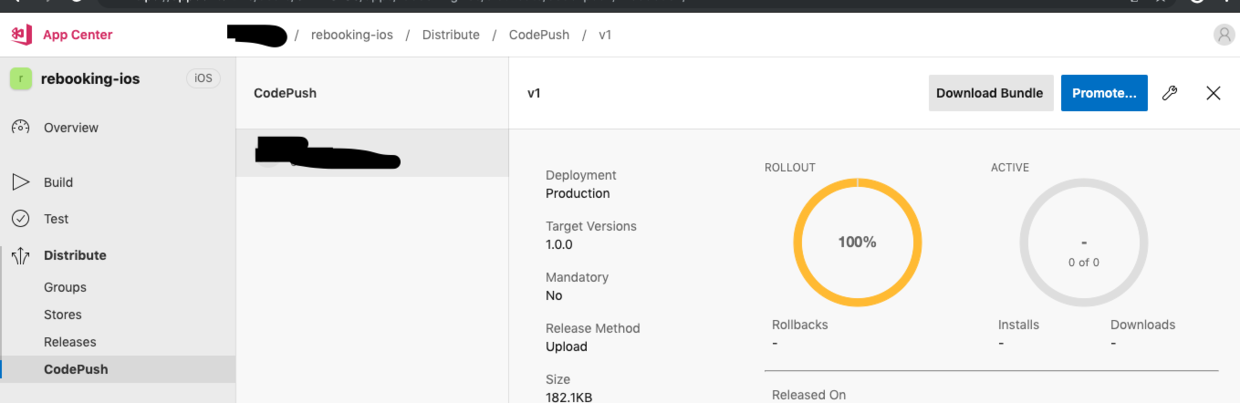The width and height of the screenshot is (1240, 403).
Task: Click the Downloads label
Action: pyautogui.click(x=1143, y=325)
